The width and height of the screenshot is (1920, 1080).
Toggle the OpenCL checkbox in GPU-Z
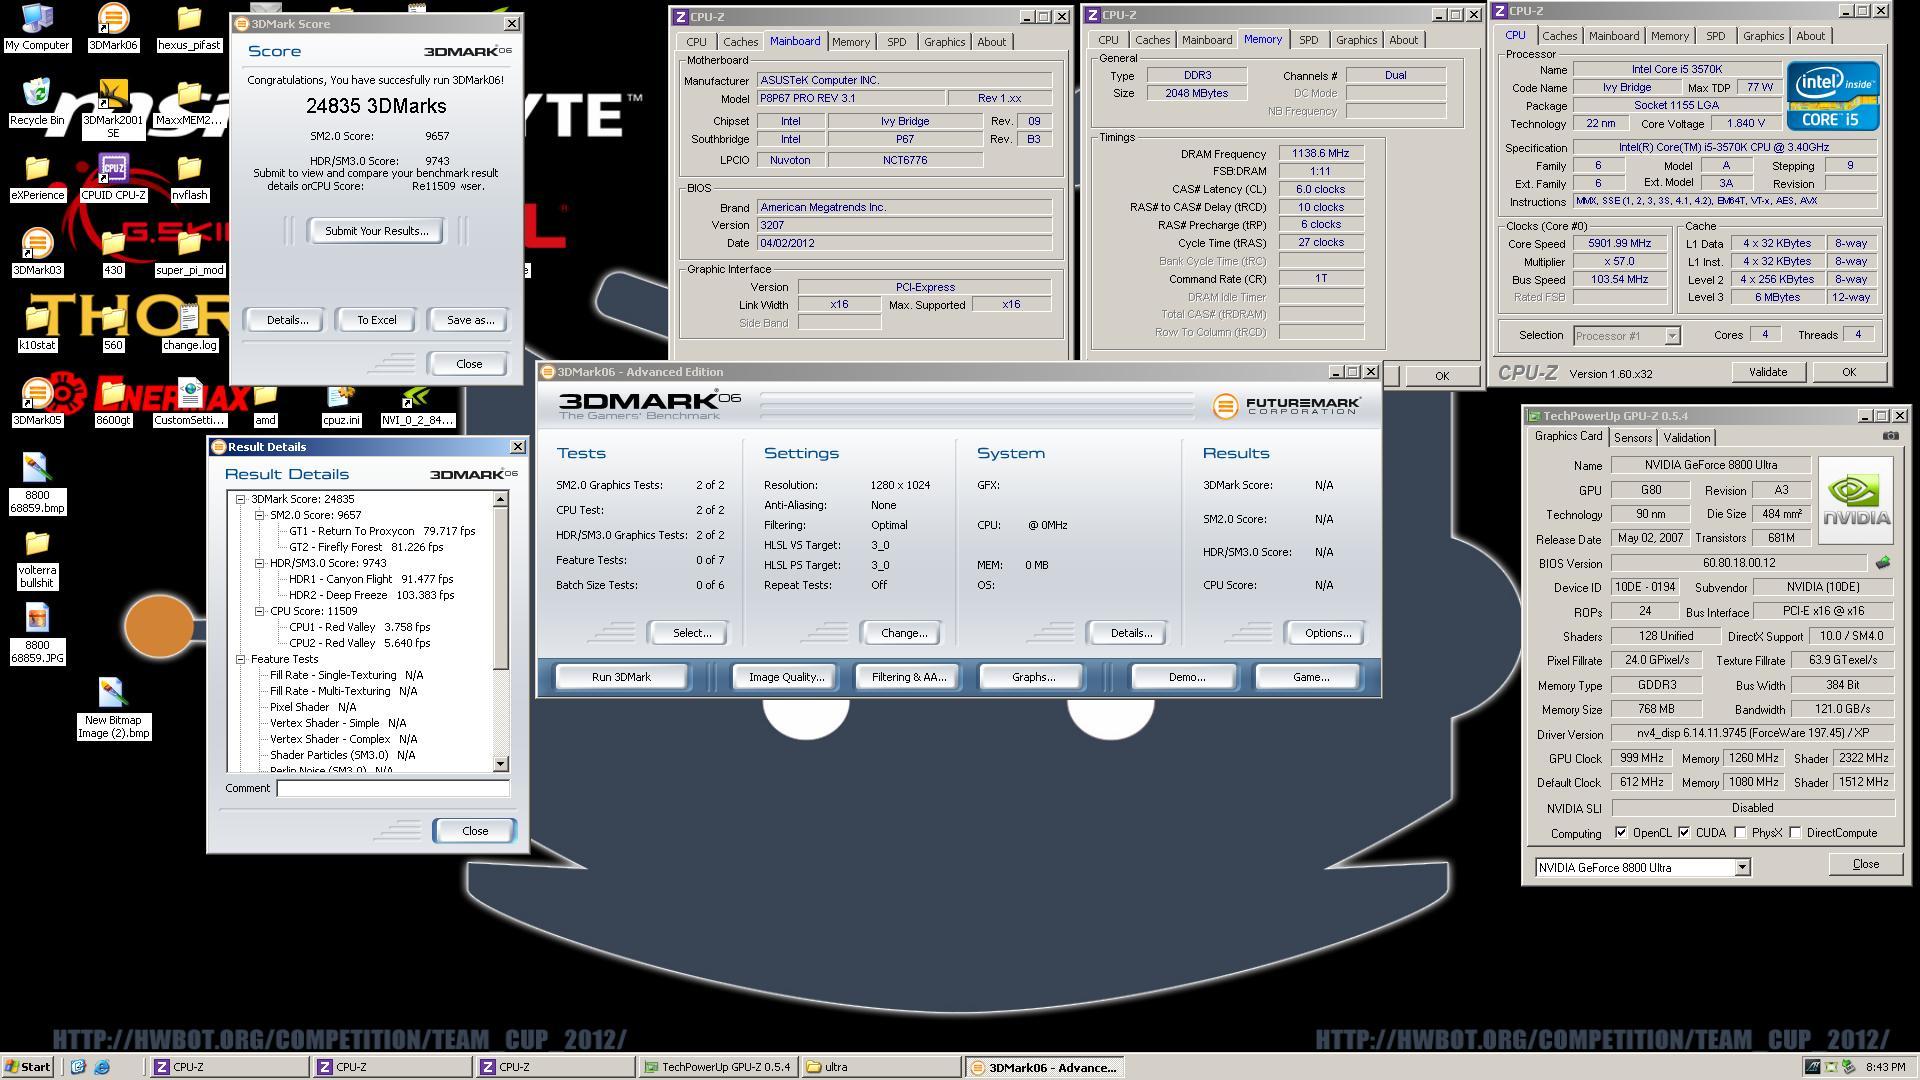[x=1620, y=832]
